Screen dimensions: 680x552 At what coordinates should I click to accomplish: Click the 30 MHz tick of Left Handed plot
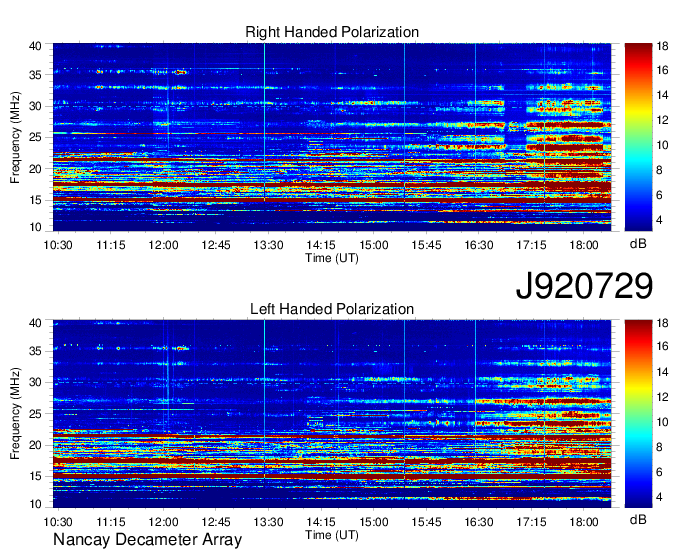[x=35, y=382]
